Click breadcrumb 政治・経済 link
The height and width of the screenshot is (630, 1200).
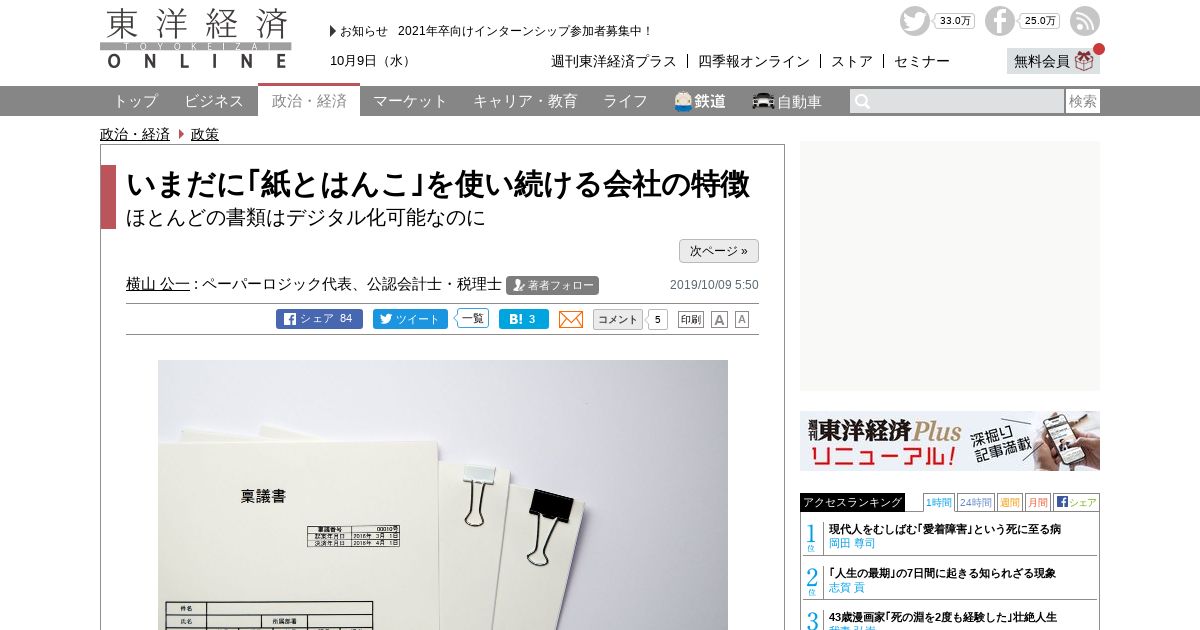coord(135,134)
